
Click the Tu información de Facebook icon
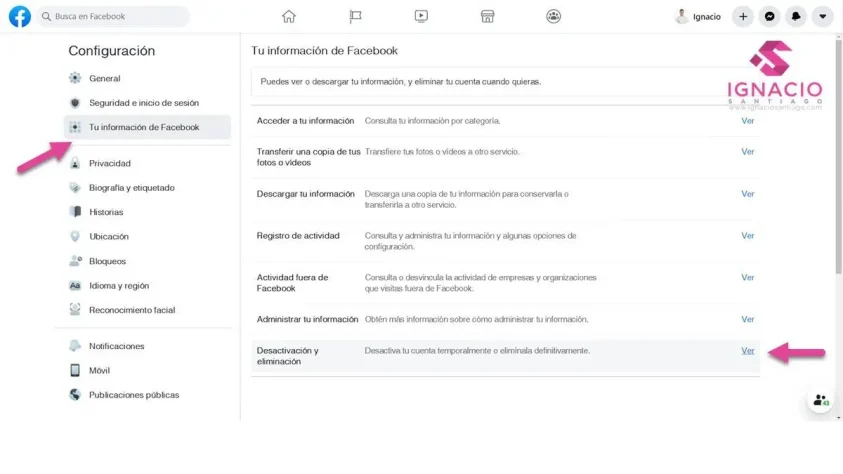click(75, 127)
